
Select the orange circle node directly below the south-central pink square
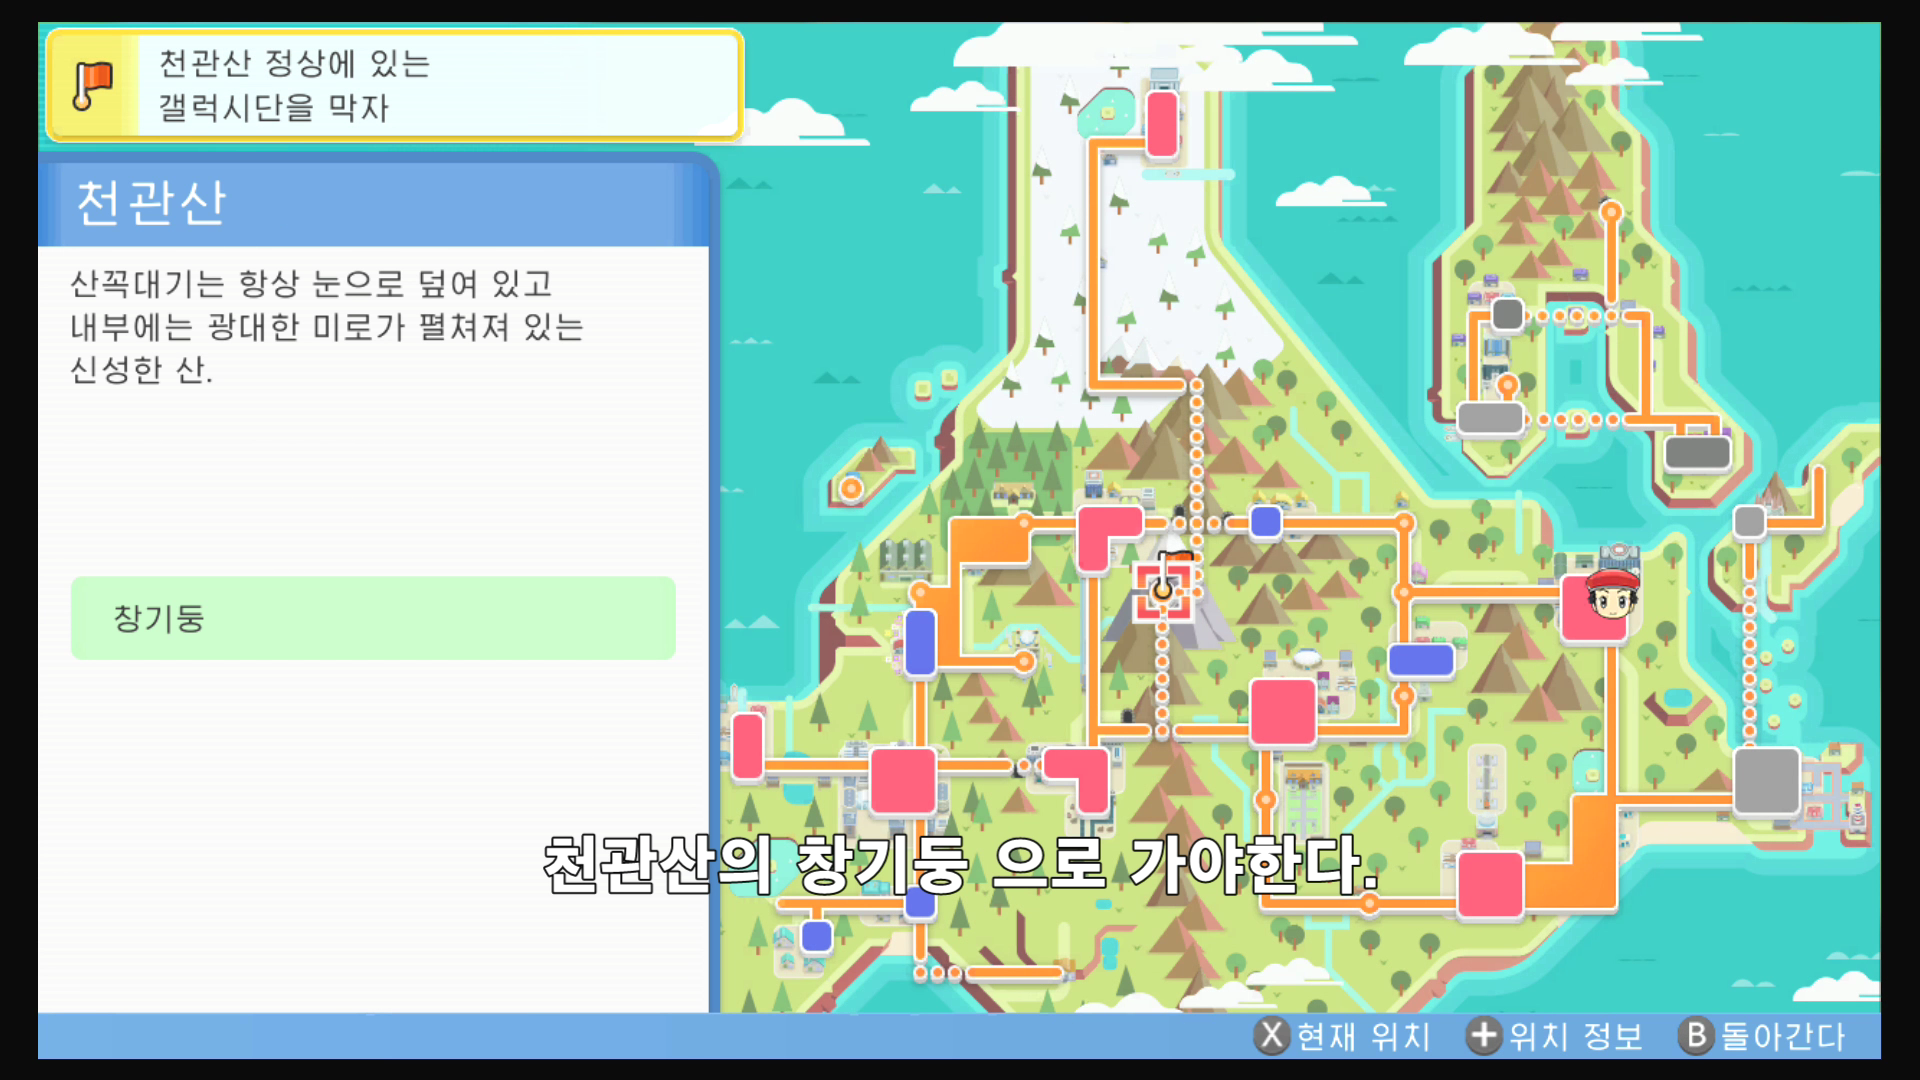pos(1266,799)
